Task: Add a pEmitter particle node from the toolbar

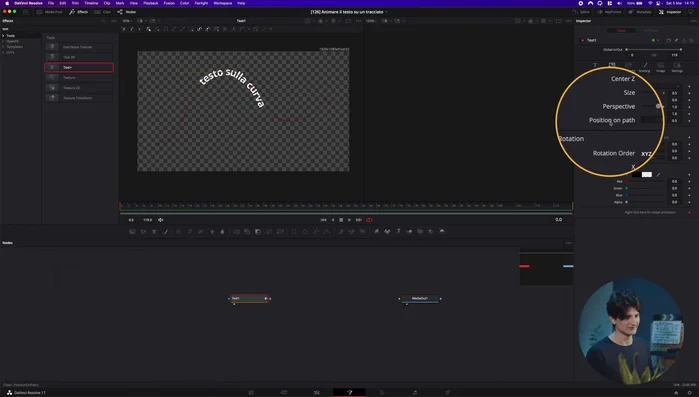Action: (x=341, y=232)
